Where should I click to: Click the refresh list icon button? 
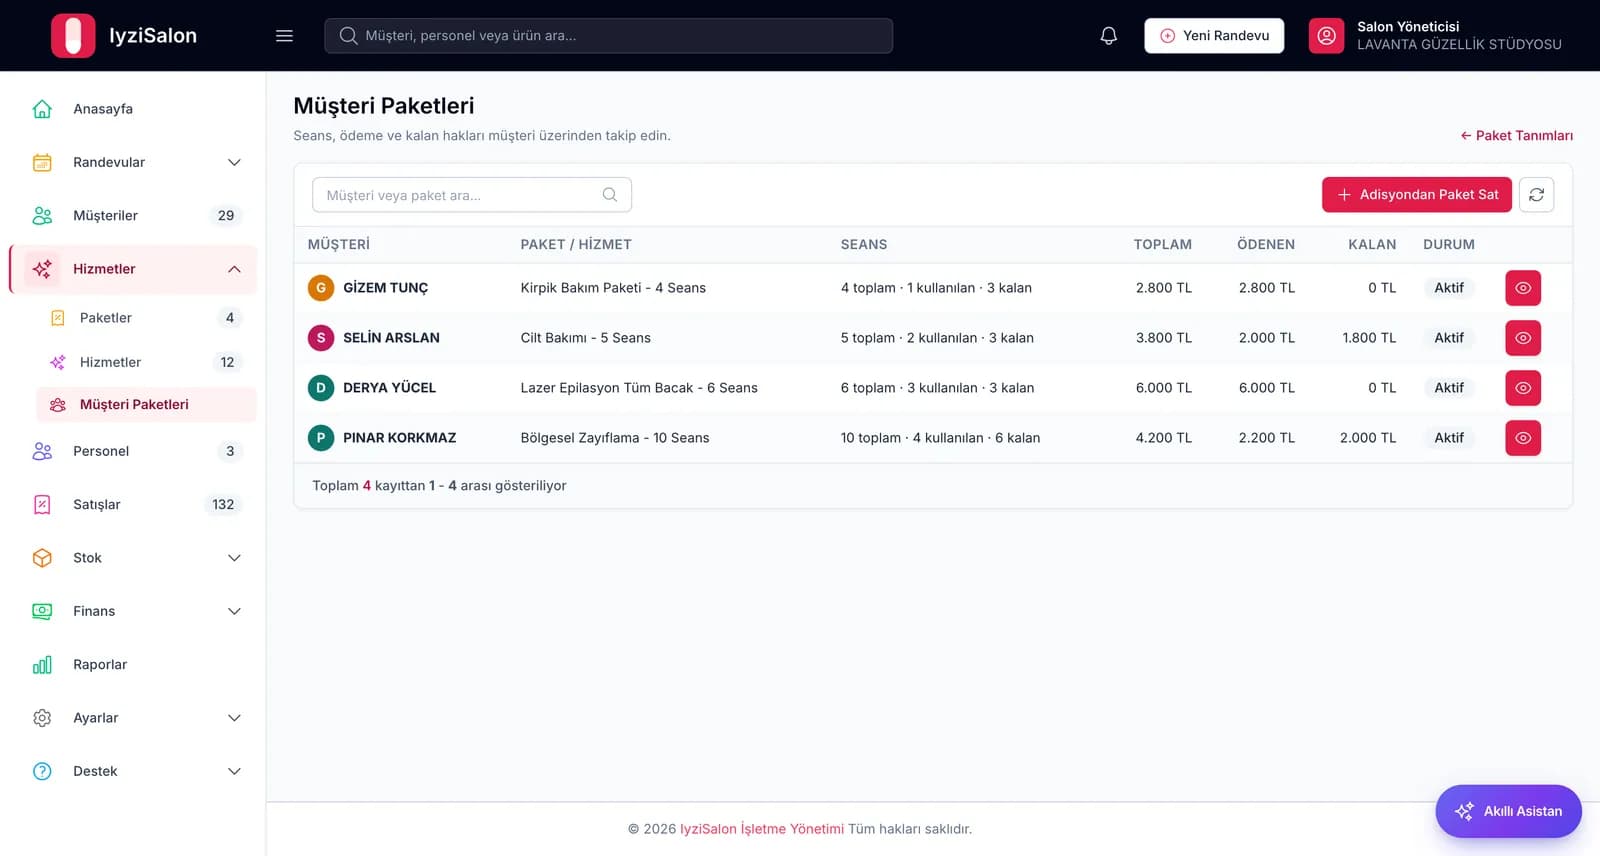1536,195
